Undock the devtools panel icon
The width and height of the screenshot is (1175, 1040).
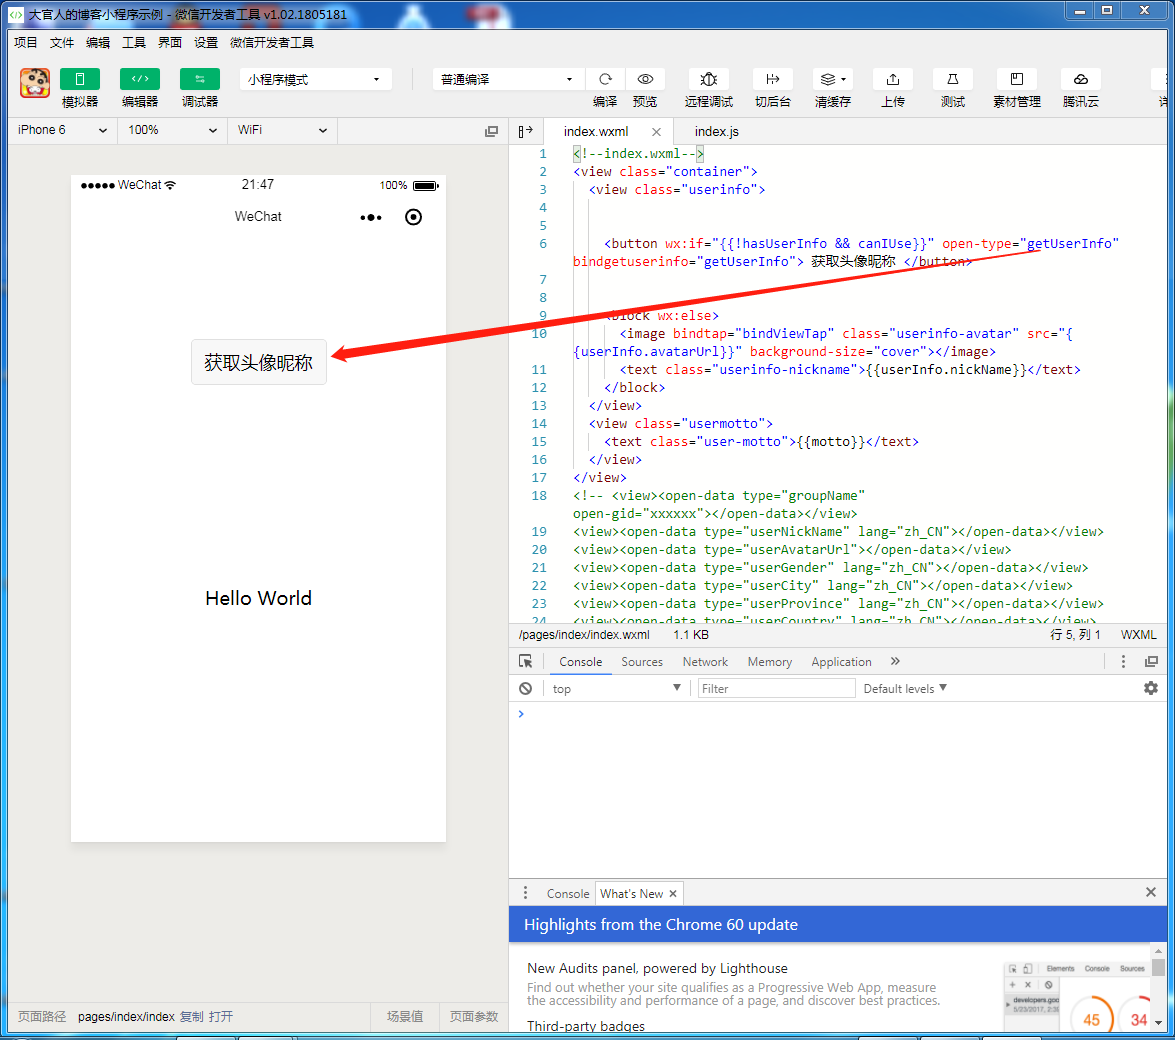click(1152, 662)
